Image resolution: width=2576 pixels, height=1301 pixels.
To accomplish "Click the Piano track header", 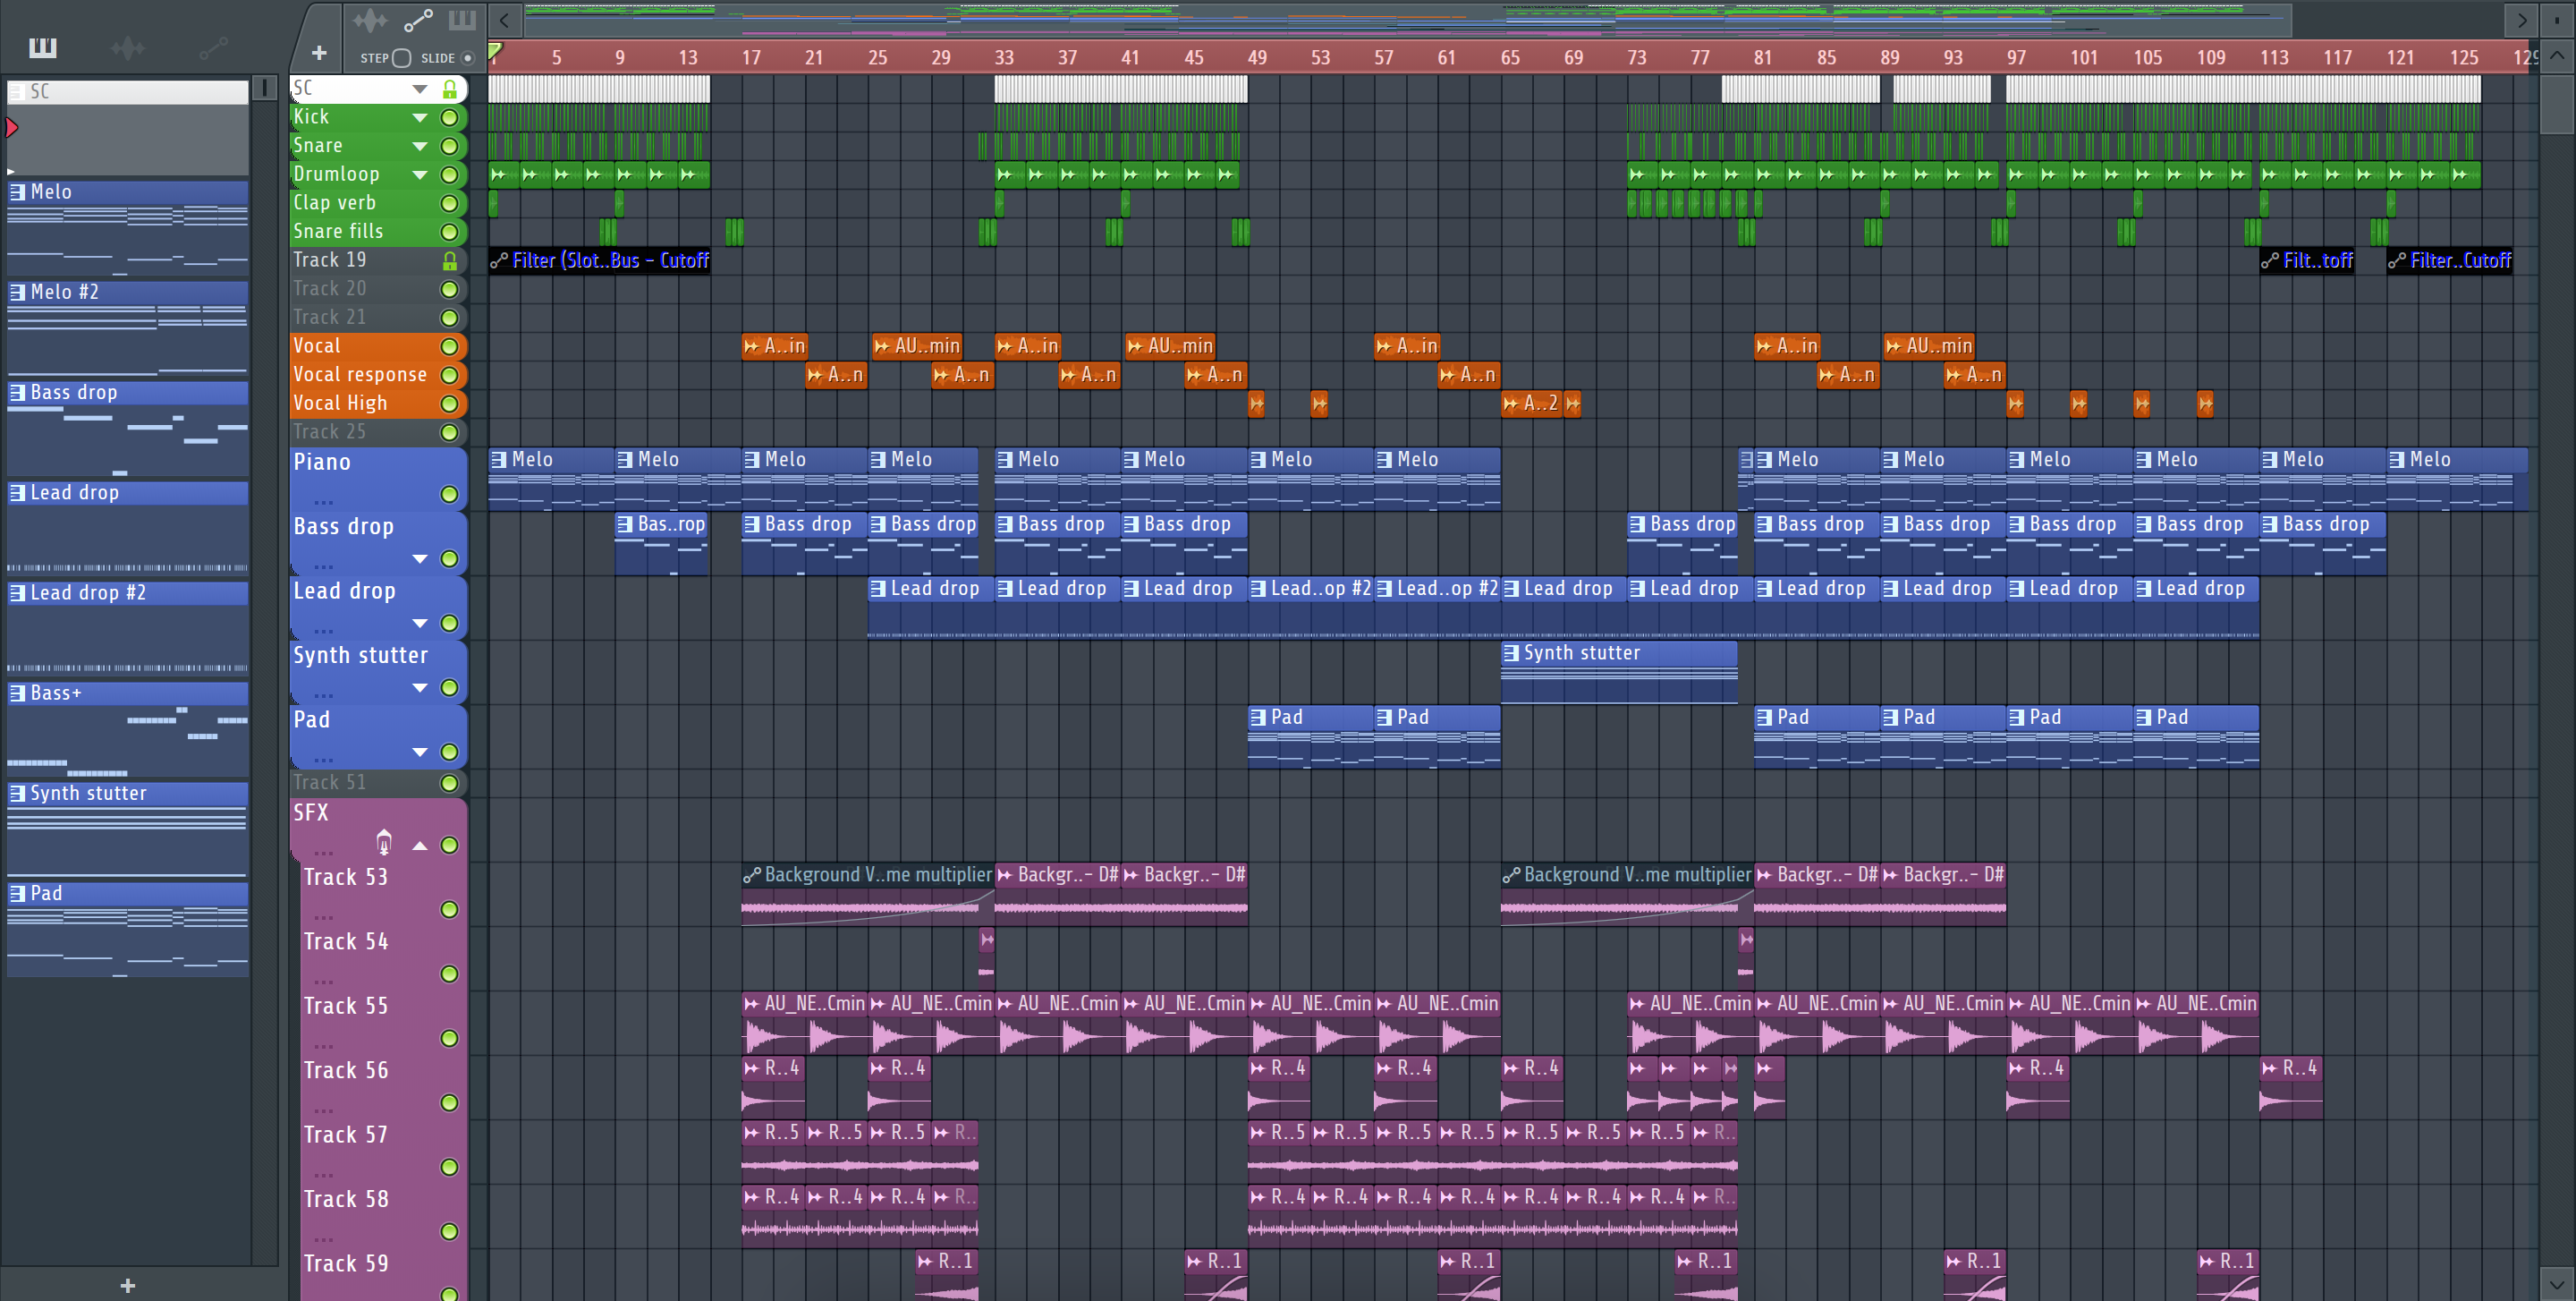I will pos(378,478).
